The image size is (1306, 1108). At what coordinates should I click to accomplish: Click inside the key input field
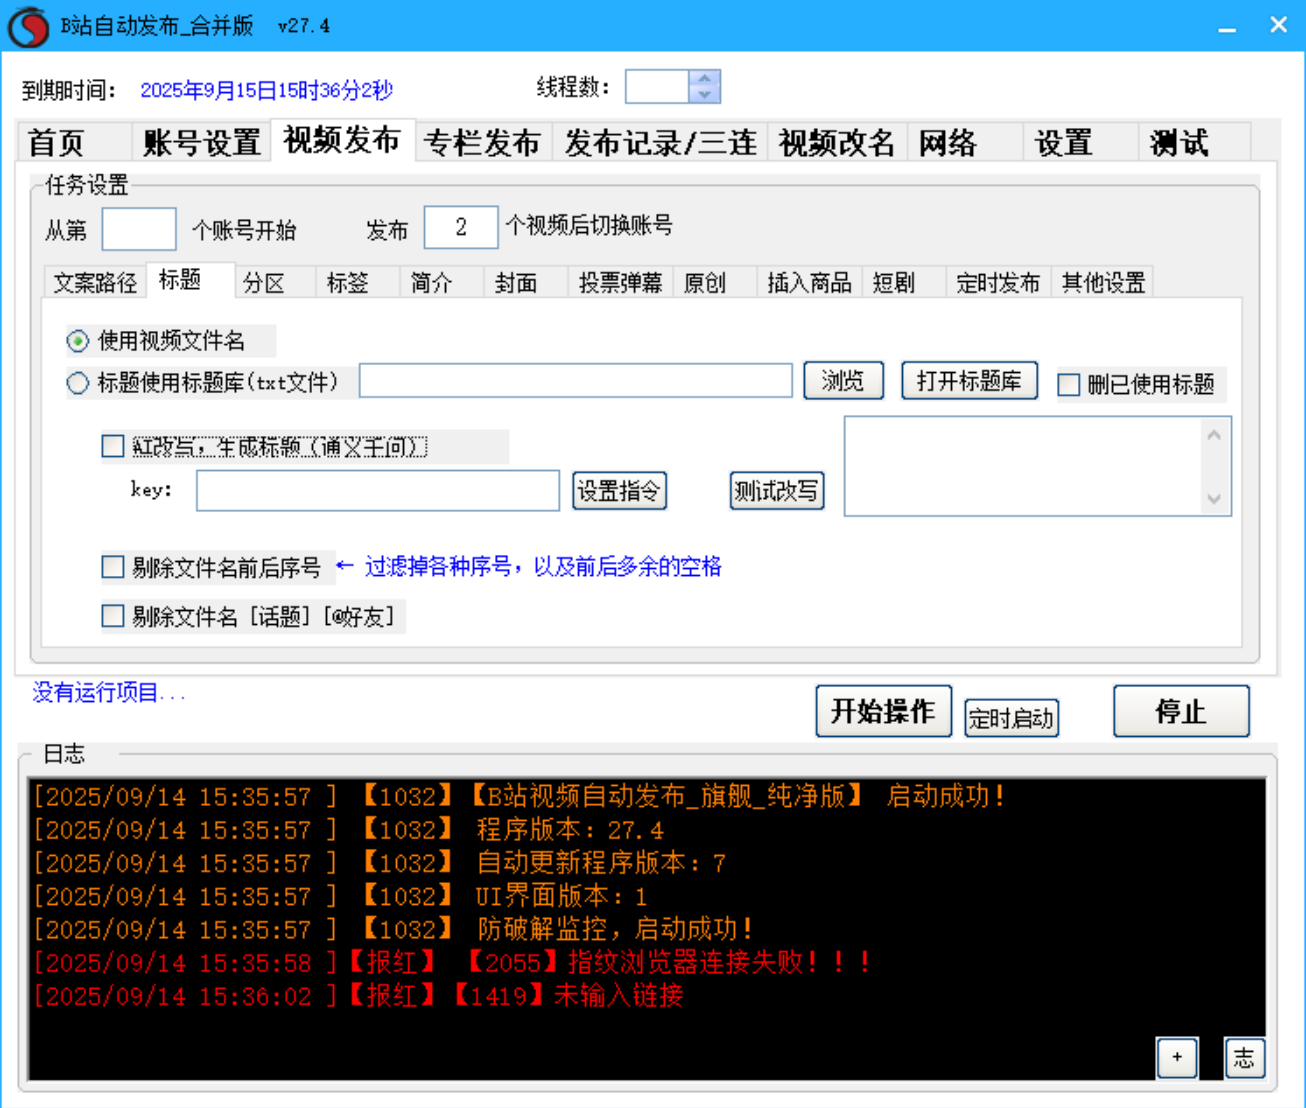[377, 491]
